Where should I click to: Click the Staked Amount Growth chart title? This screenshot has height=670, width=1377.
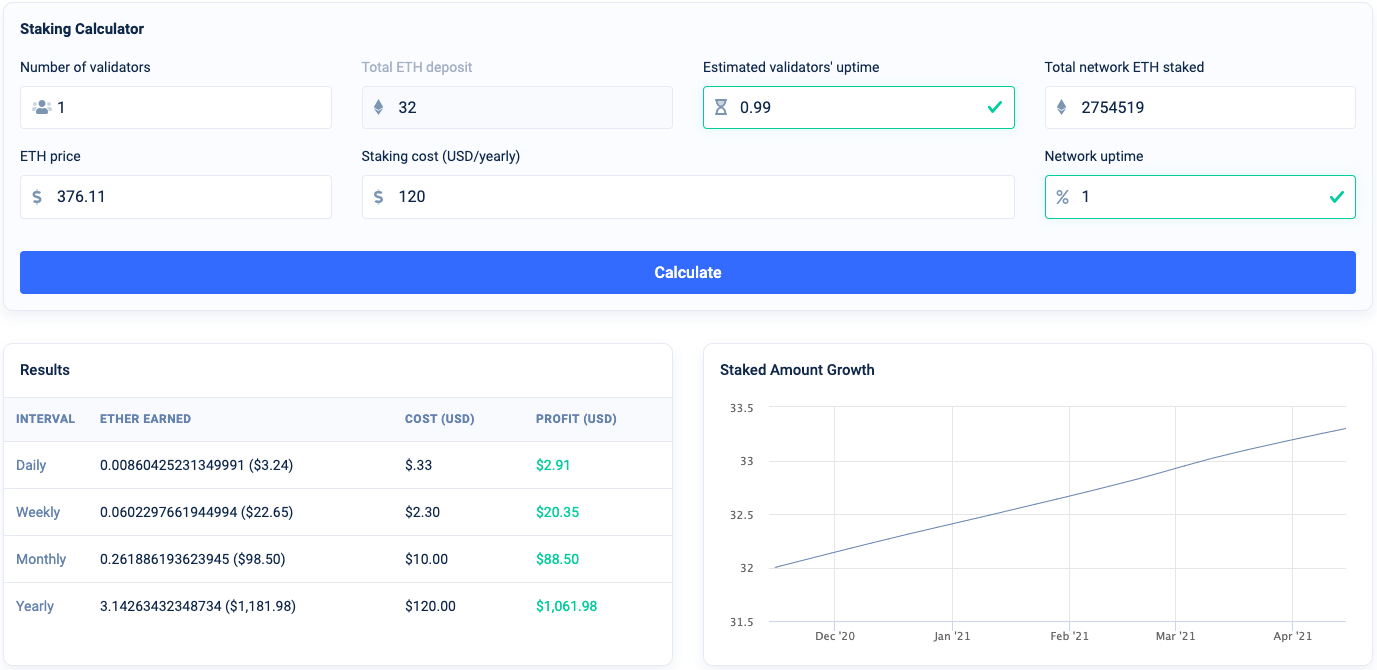tap(797, 370)
